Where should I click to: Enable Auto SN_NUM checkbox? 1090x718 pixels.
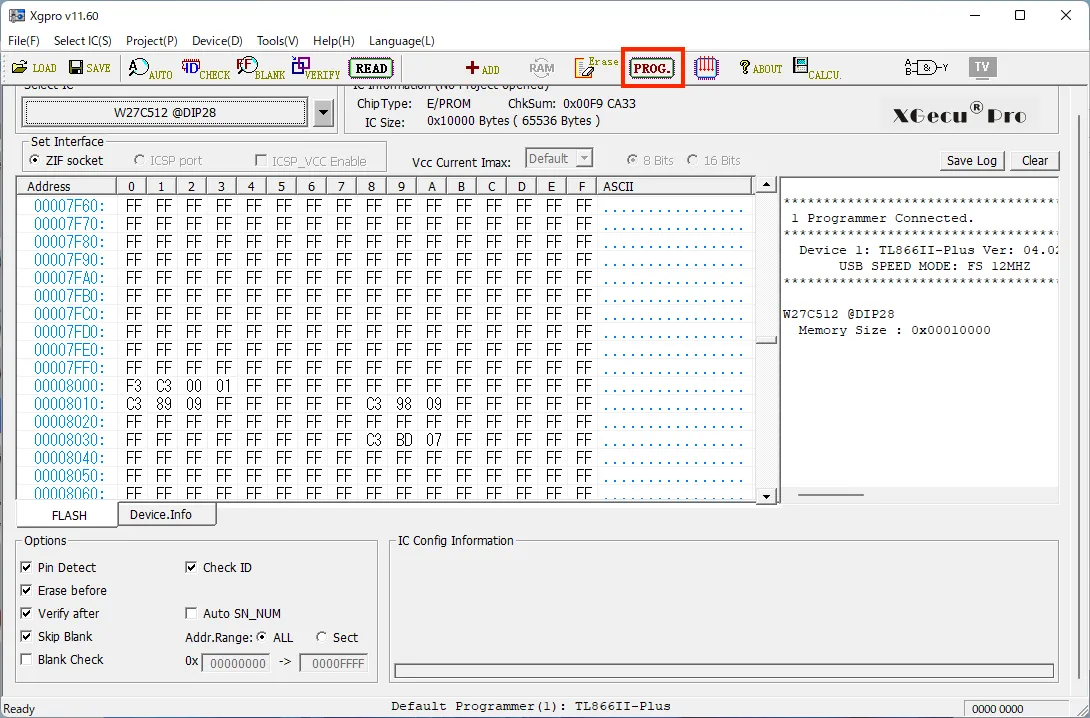coord(191,614)
